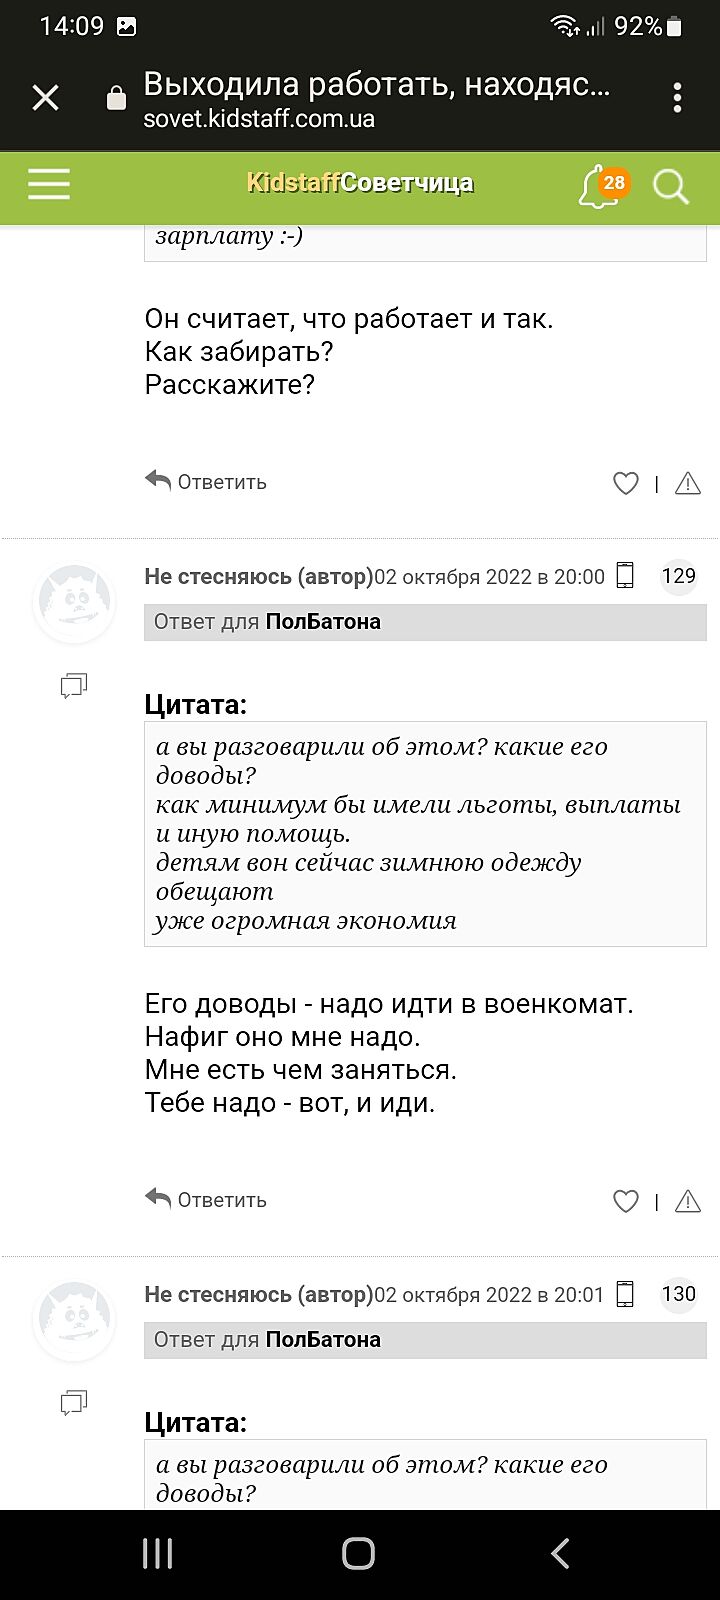Open the ПолБатона reply reference in comment 129
Viewport: 720px width, 1600px height.
(323, 622)
